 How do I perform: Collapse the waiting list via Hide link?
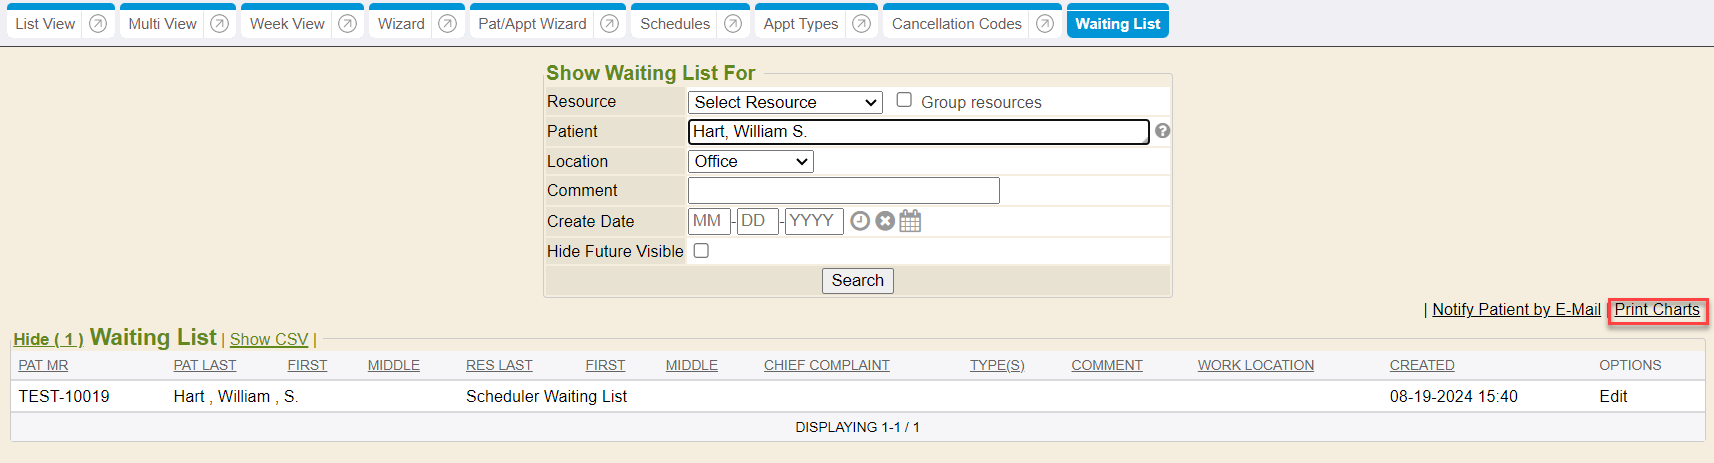pos(48,340)
